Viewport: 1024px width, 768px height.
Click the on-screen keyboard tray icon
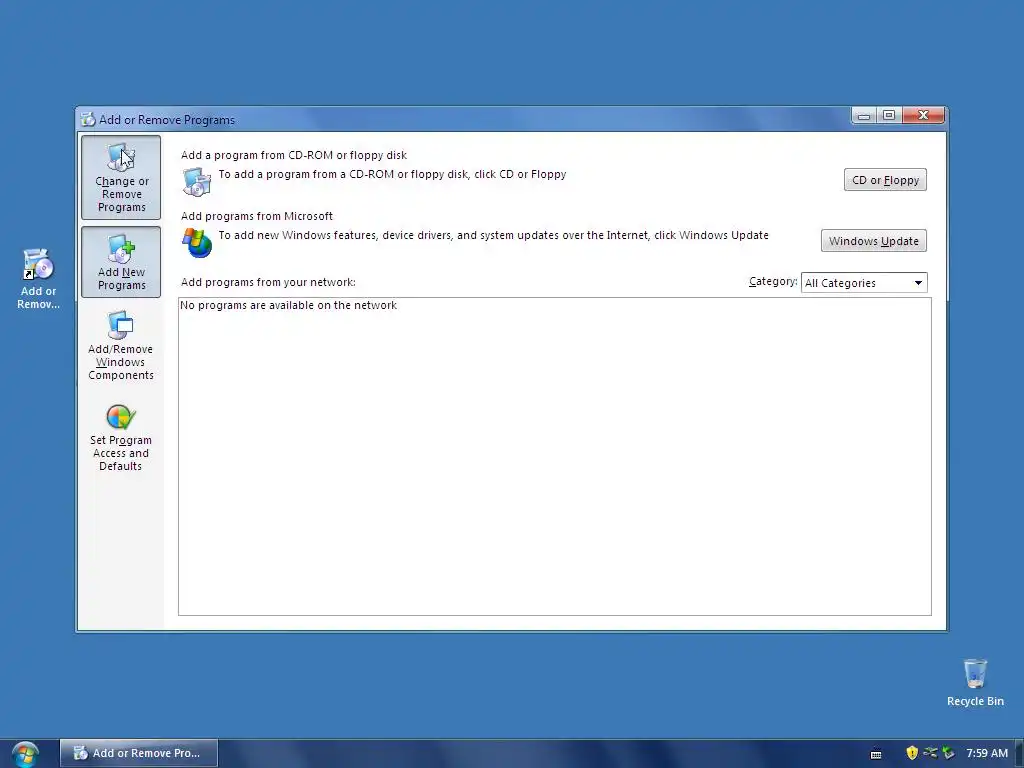coord(876,754)
